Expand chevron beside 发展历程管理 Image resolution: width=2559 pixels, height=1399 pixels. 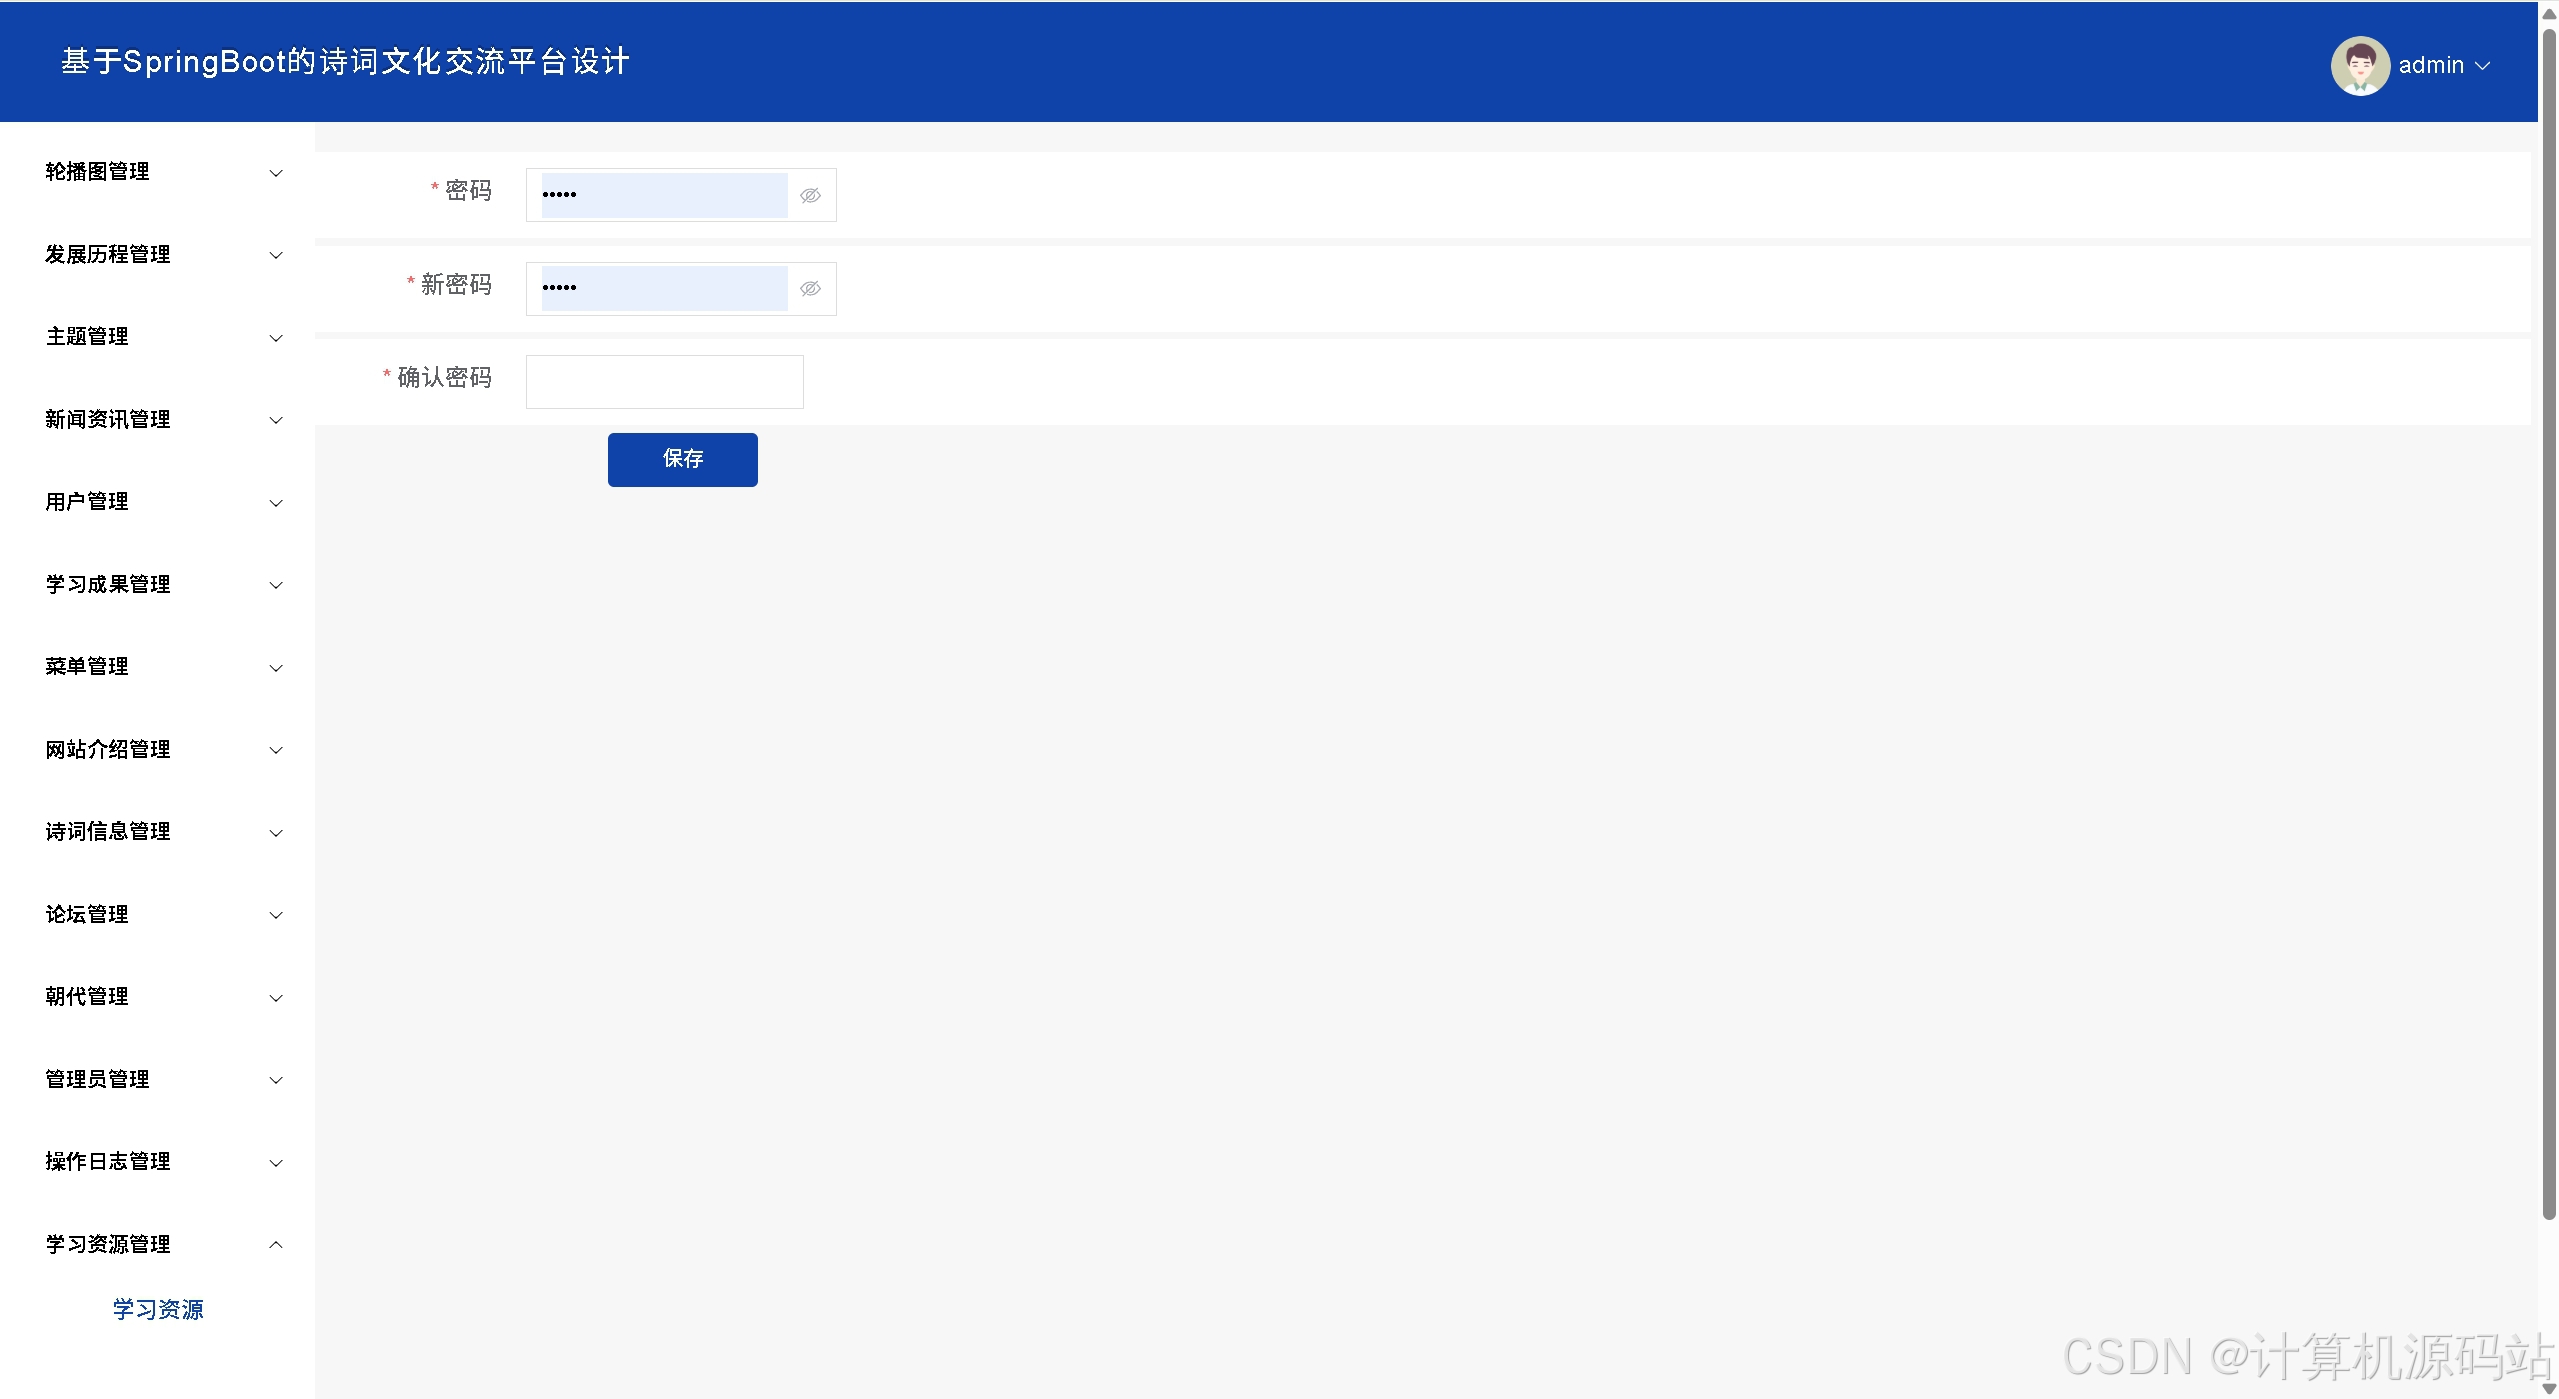point(276,255)
